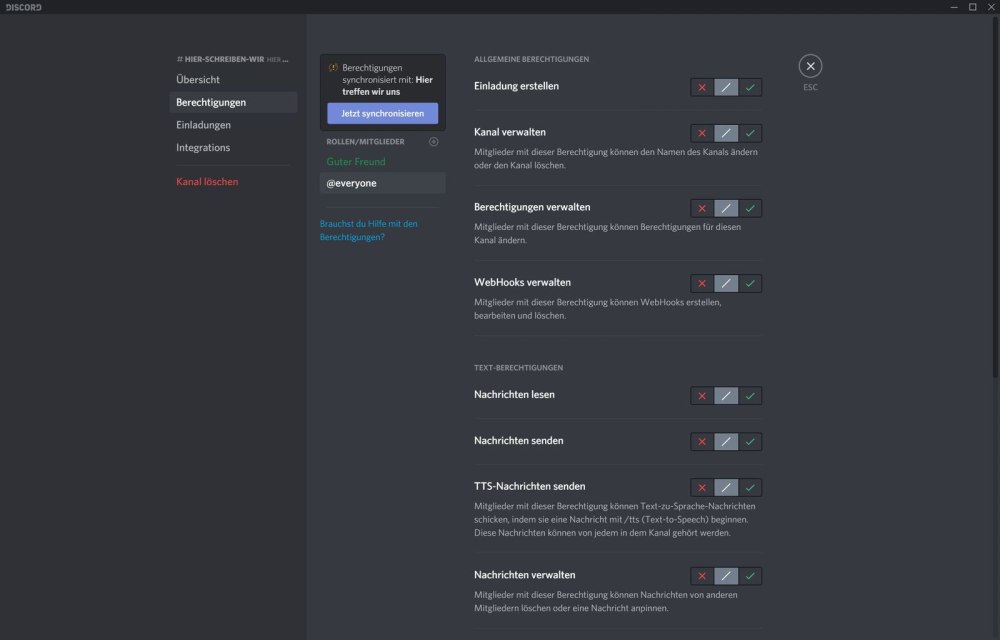
Task: Deny Nachrichten lesen with red X
Action: click(x=702, y=396)
